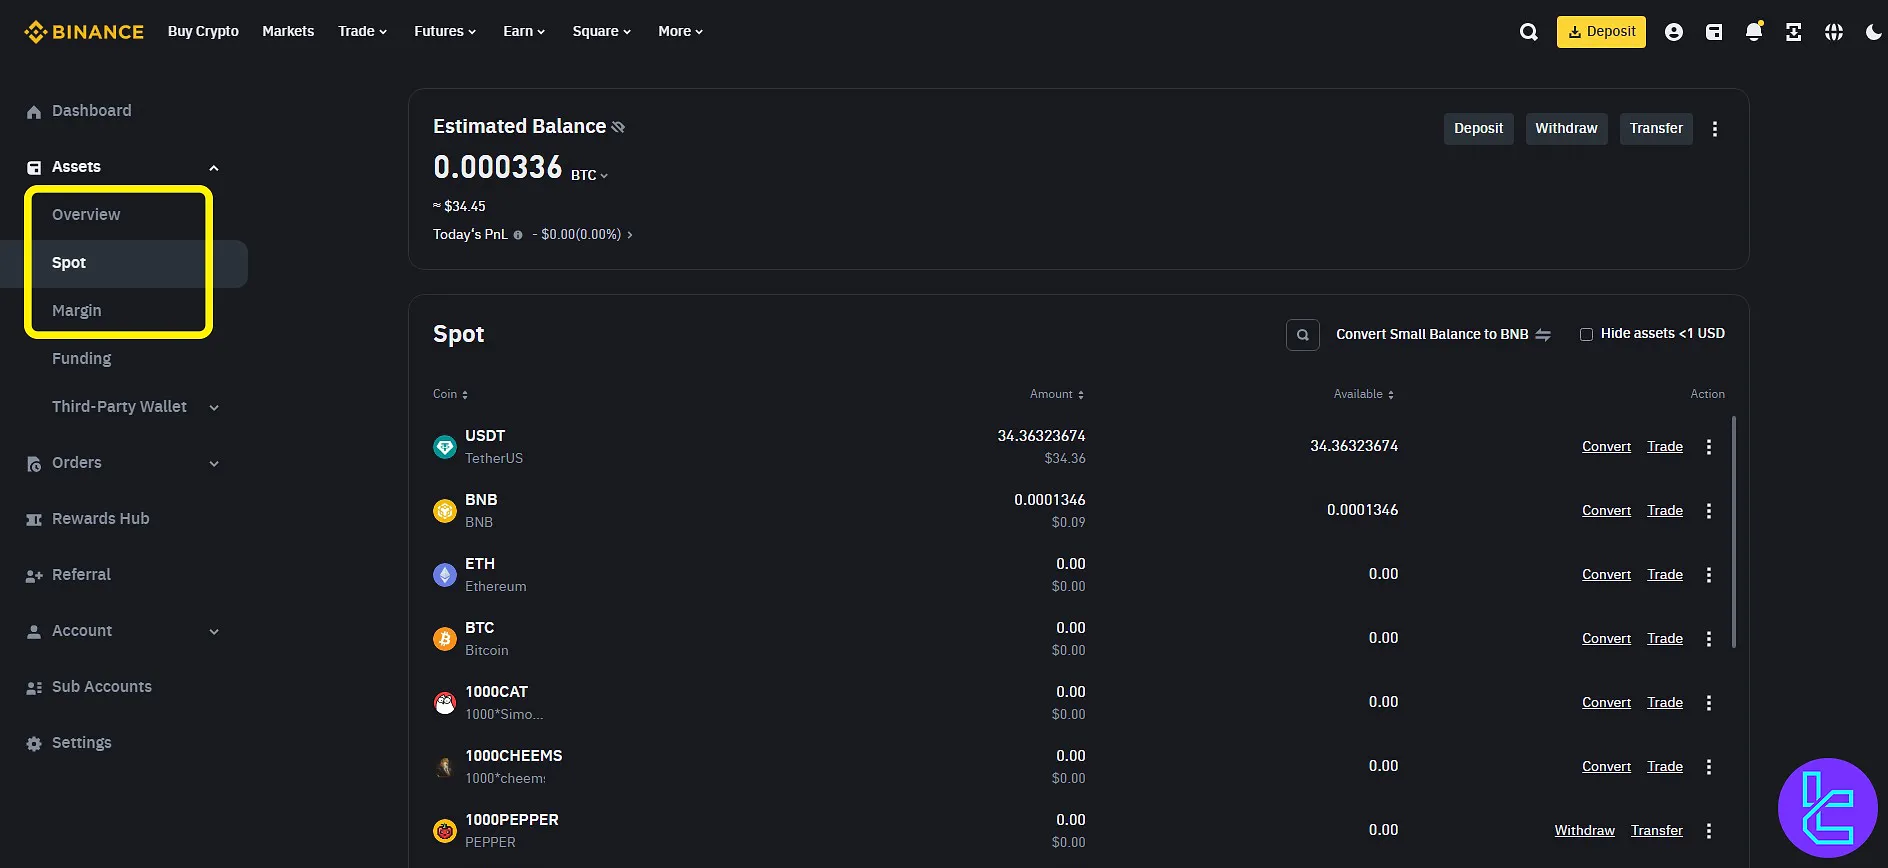Open language globe icon

pyautogui.click(x=1833, y=32)
